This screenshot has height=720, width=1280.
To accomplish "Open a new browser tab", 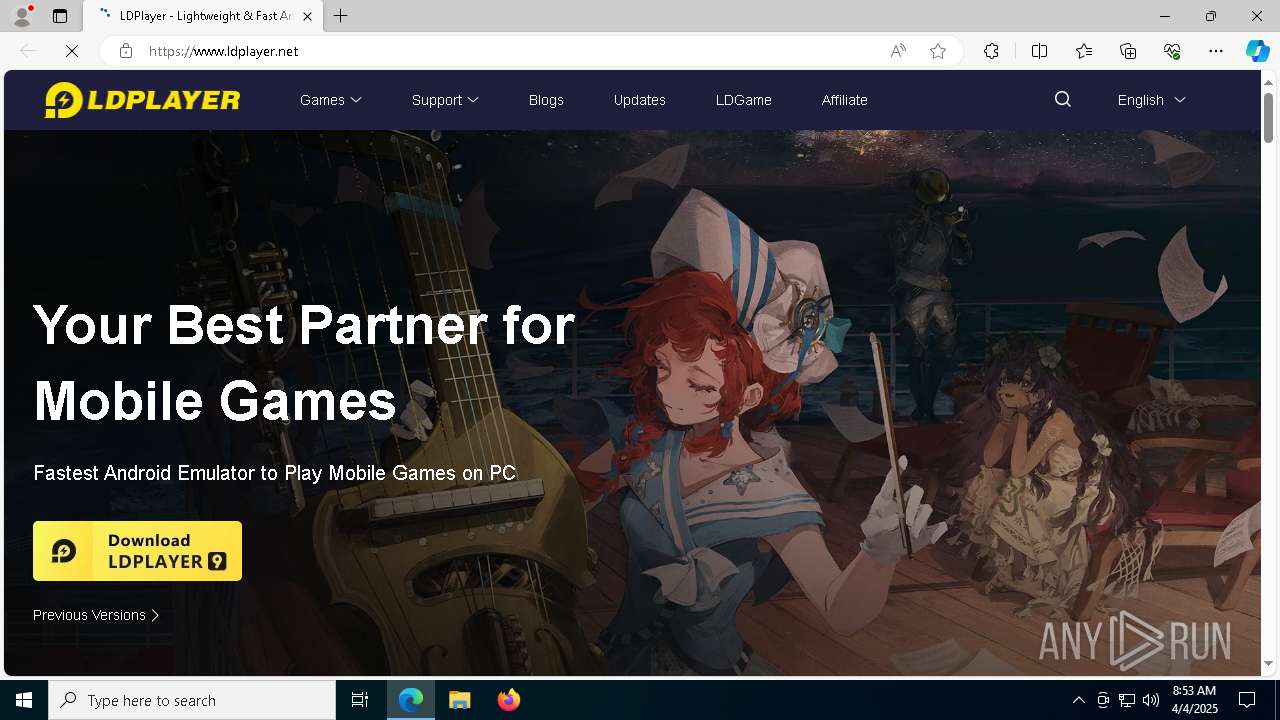I will coord(341,16).
